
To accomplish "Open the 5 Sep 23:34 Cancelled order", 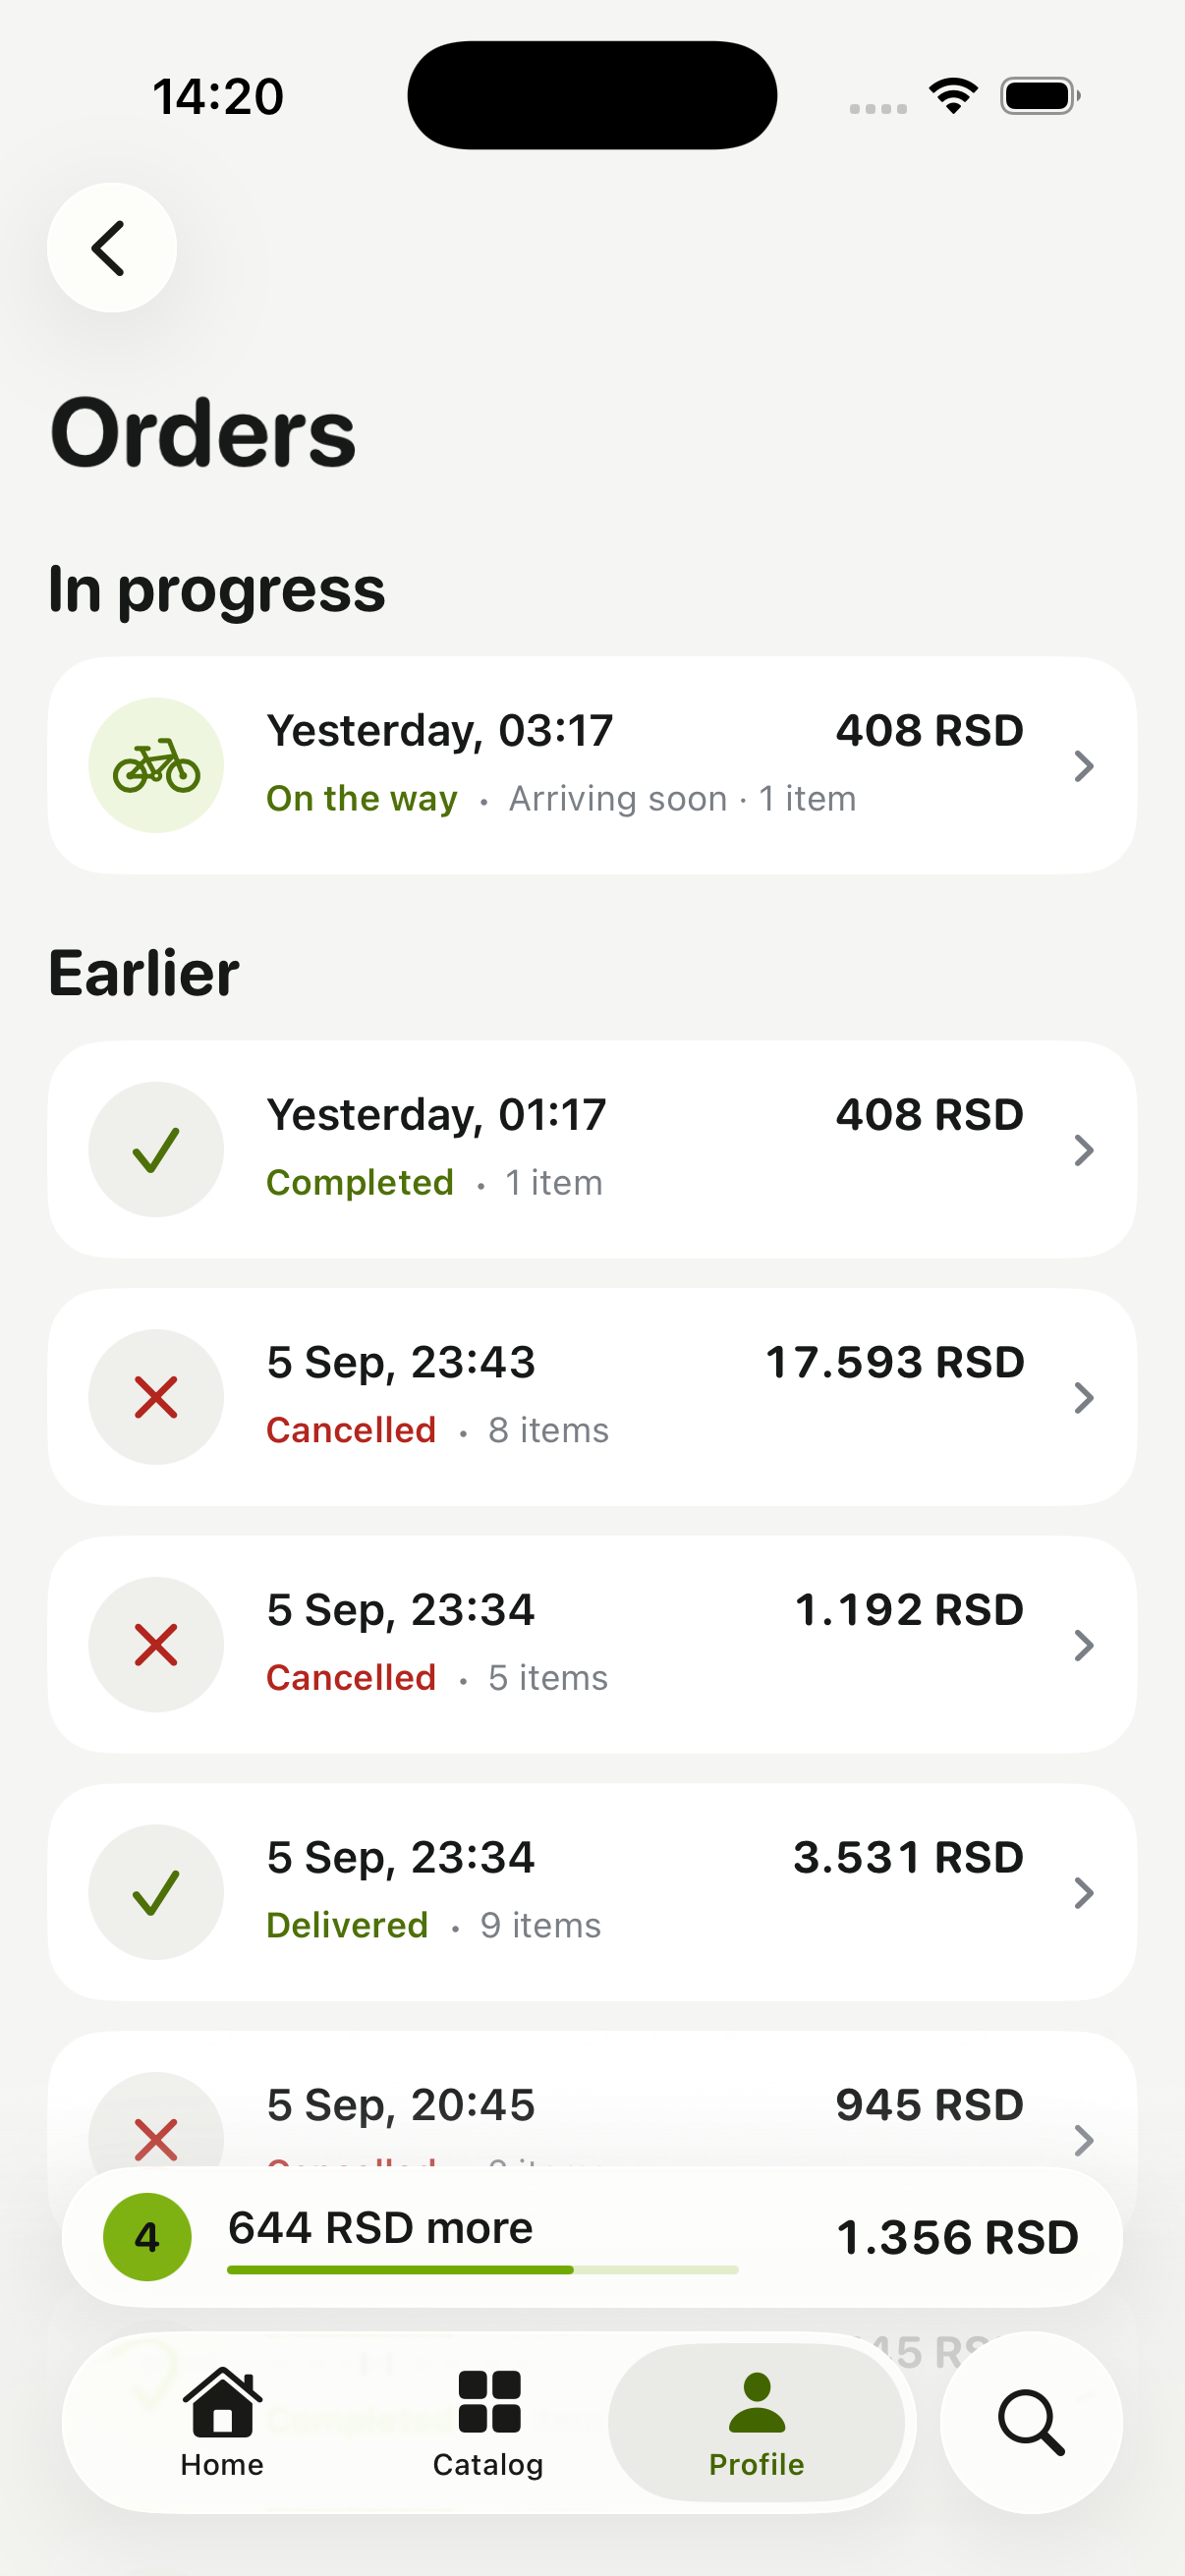I will pos(592,1645).
